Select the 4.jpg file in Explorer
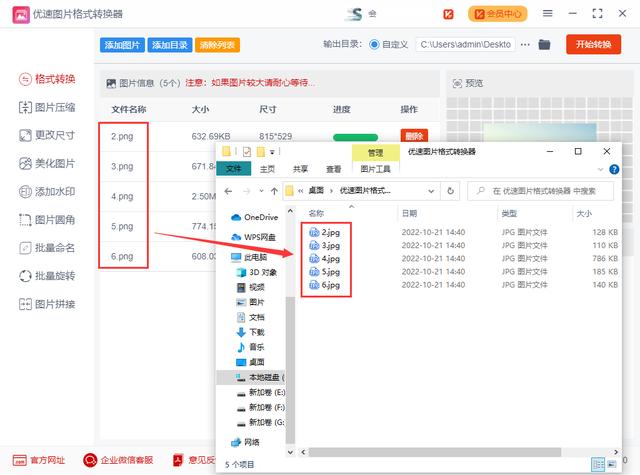Screen dimensions: 640x475 pyautogui.click(x=324, y=259)
